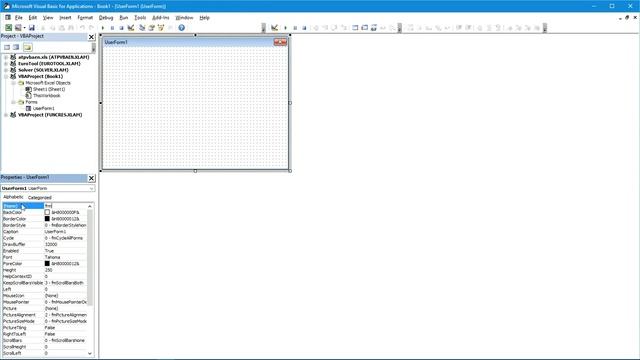This screenshot has height=360, width=640.
Task: Open the Edit menu
Action: click(33, 18)
